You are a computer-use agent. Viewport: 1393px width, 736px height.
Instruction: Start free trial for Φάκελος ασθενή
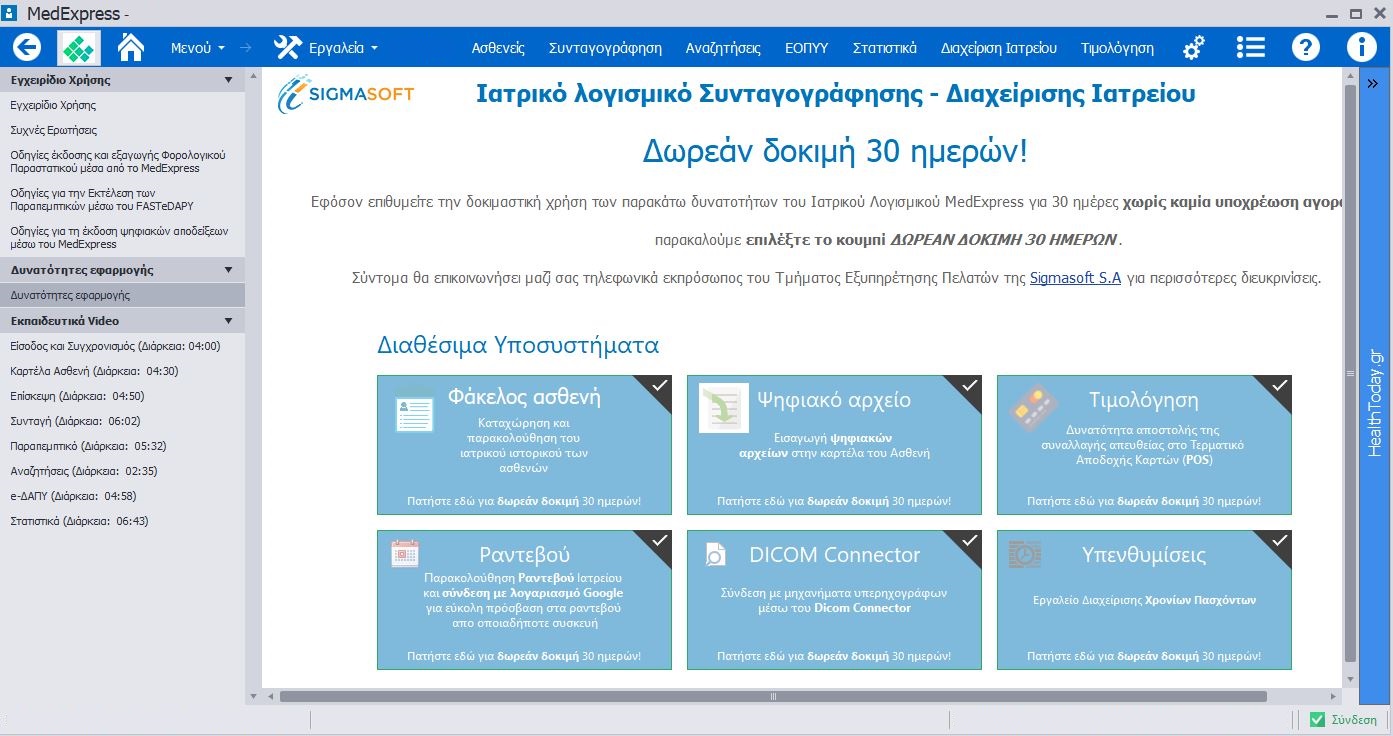click(524, 501)
